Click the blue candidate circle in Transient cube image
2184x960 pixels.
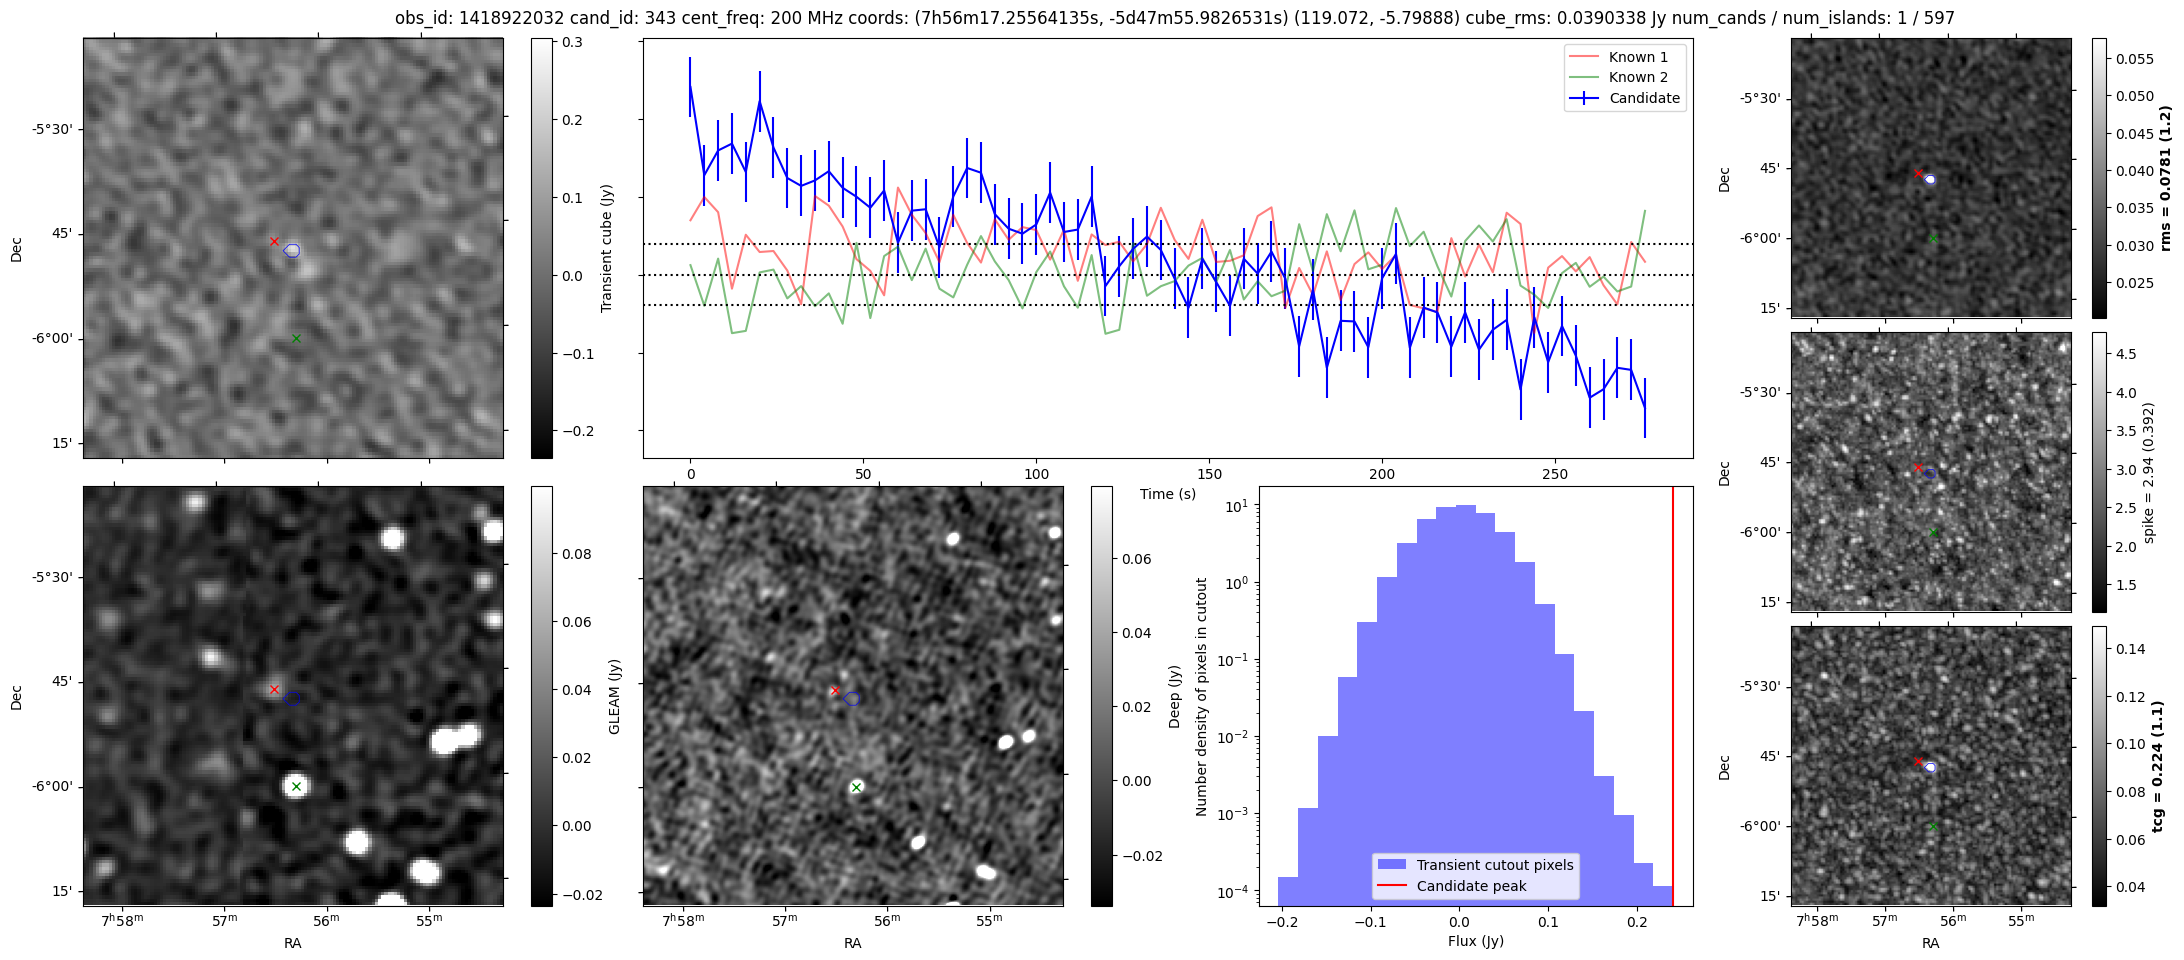coord(292,250)
